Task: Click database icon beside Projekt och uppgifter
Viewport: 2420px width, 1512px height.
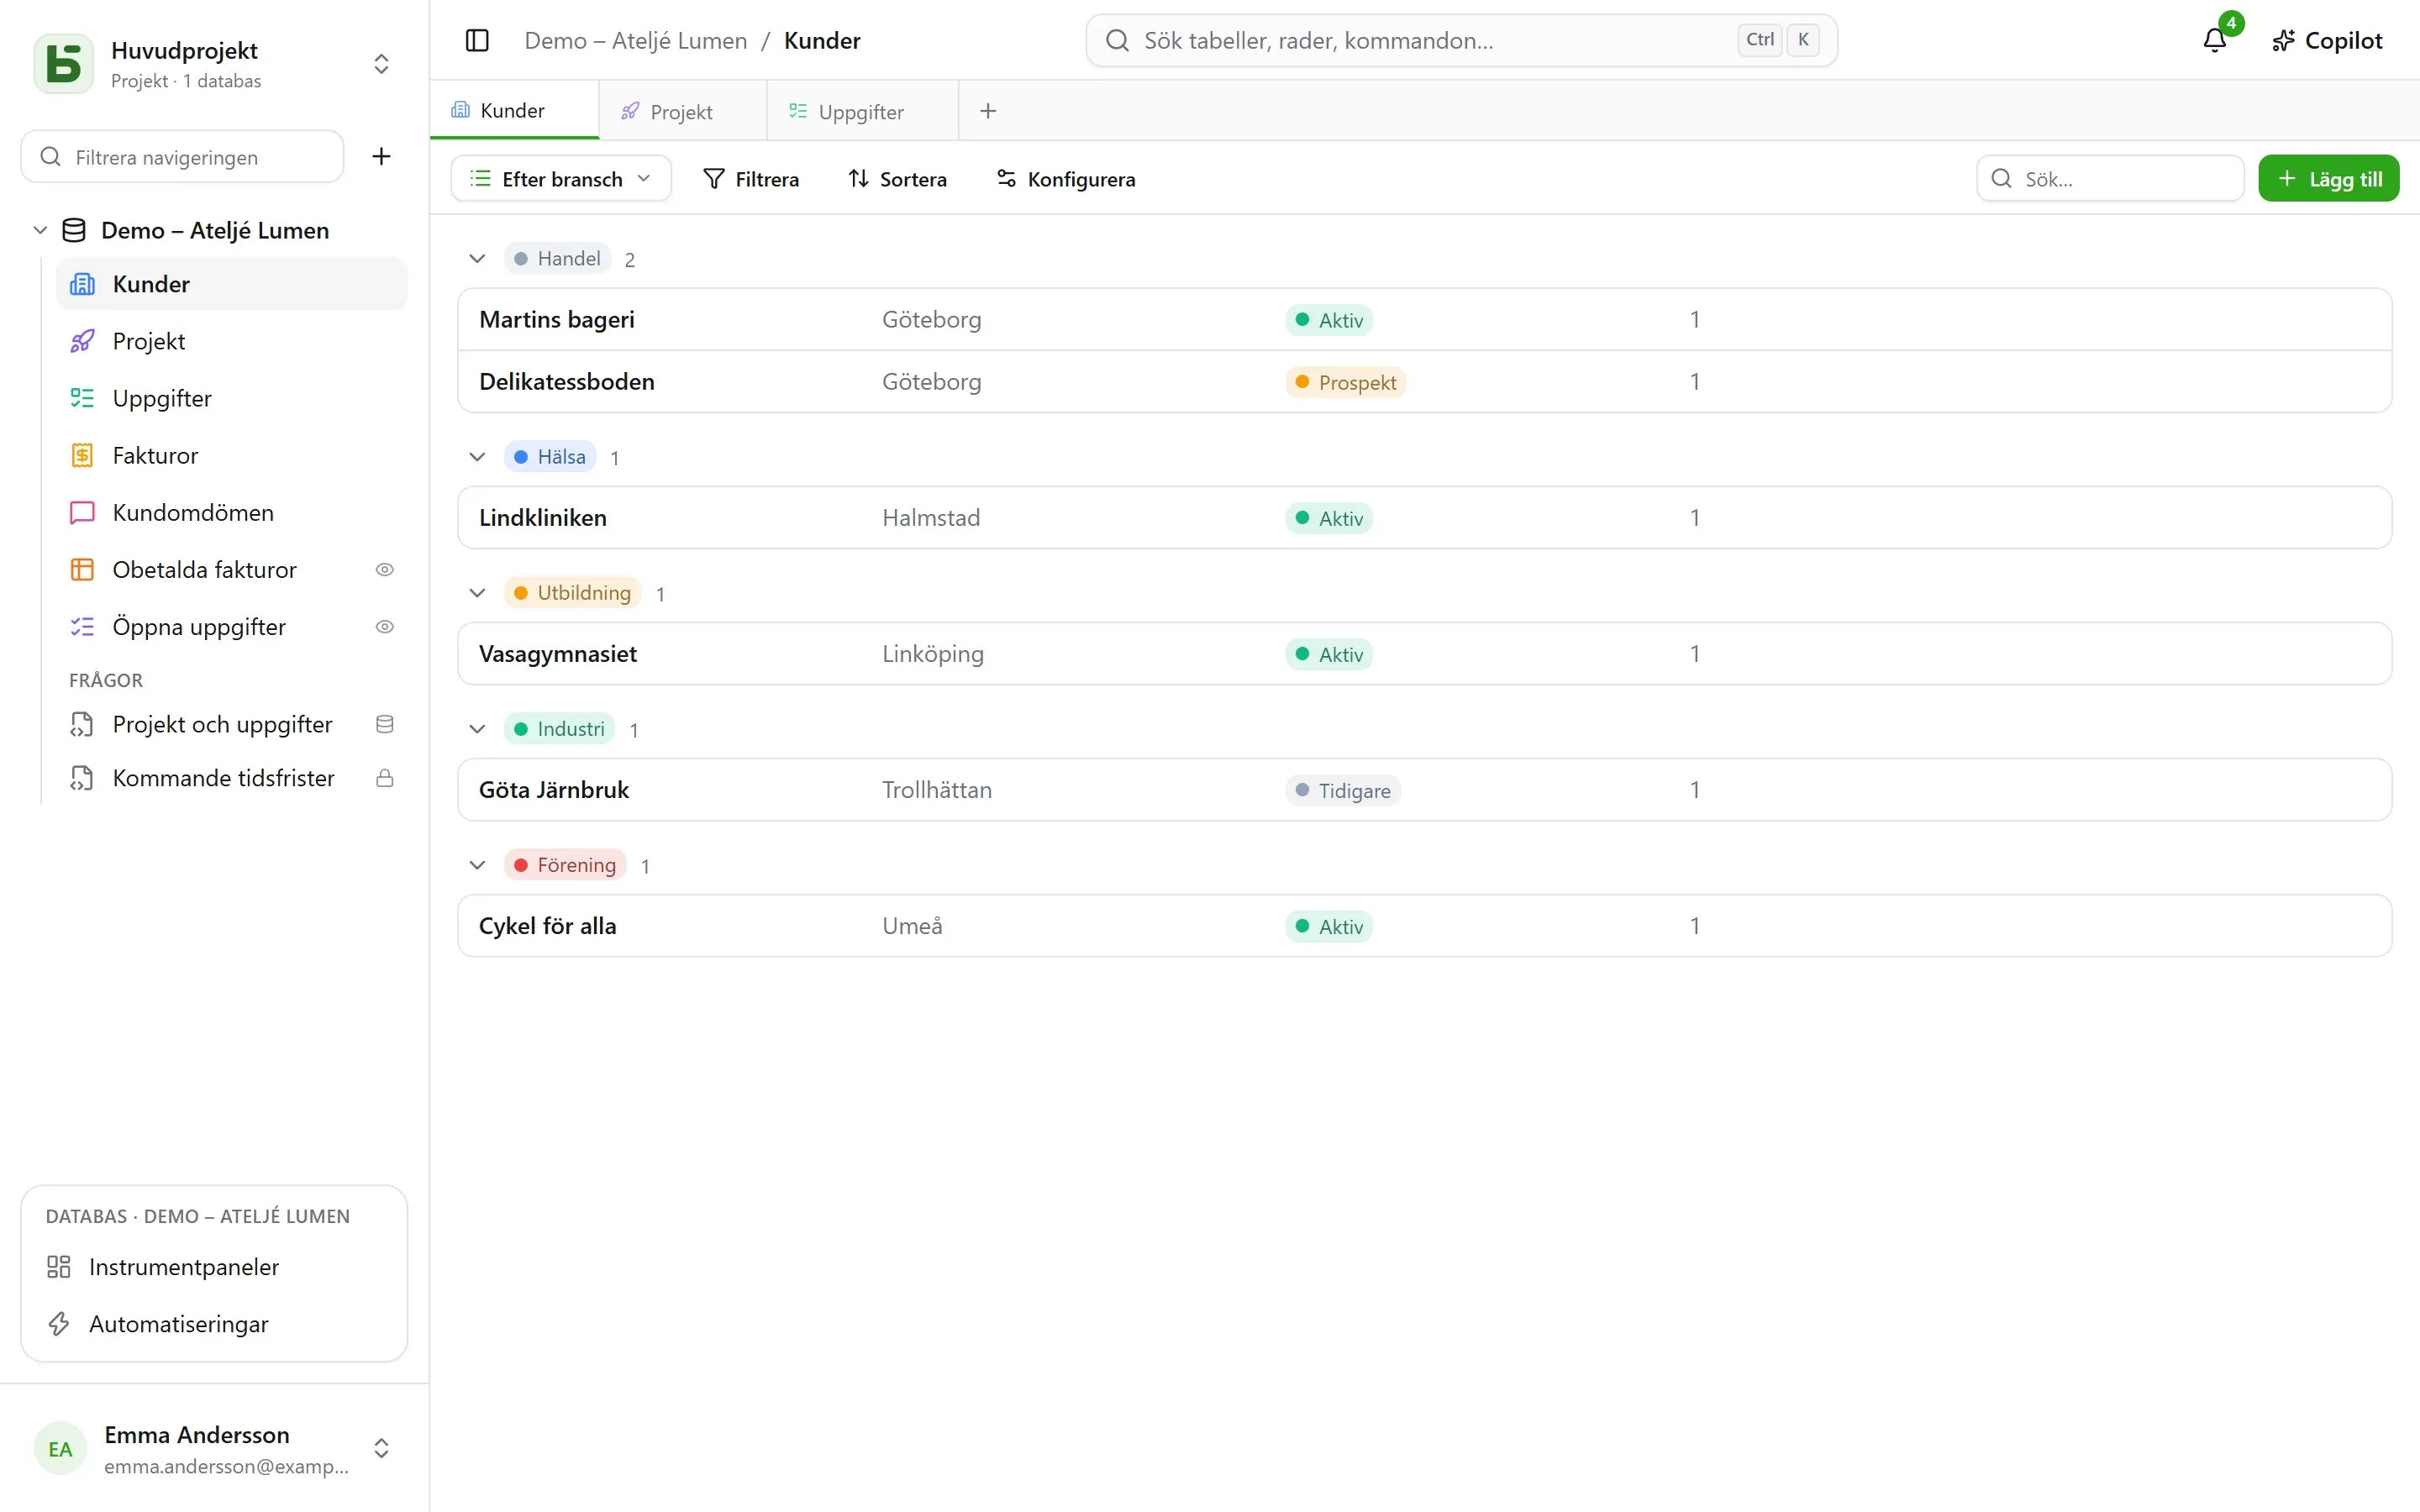Action: 385,724
